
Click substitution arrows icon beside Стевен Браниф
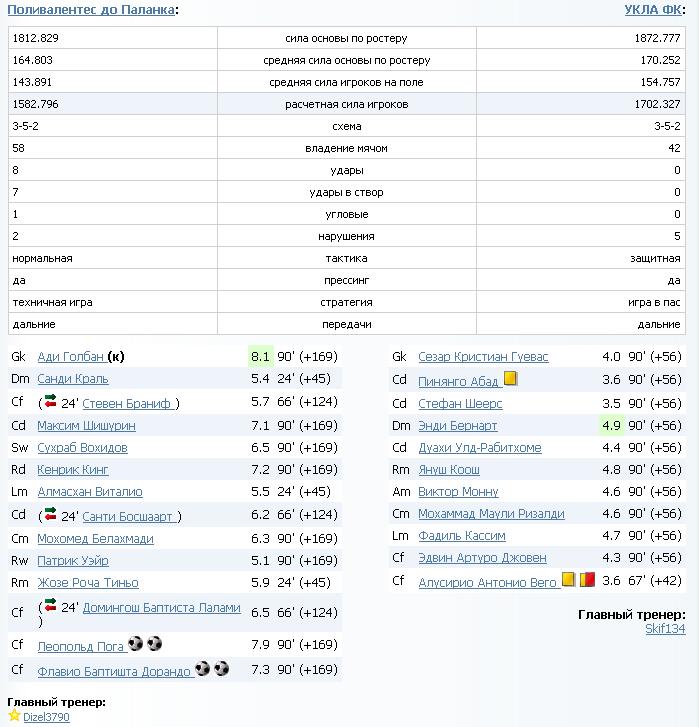pos(50,402)
